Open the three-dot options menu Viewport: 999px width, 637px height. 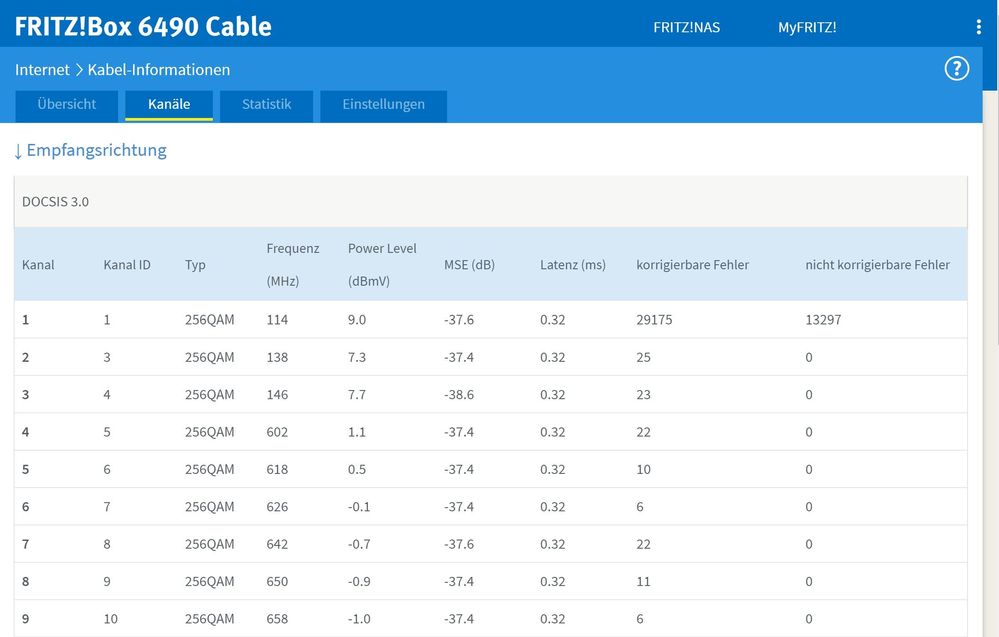click(x=978, y=27)
